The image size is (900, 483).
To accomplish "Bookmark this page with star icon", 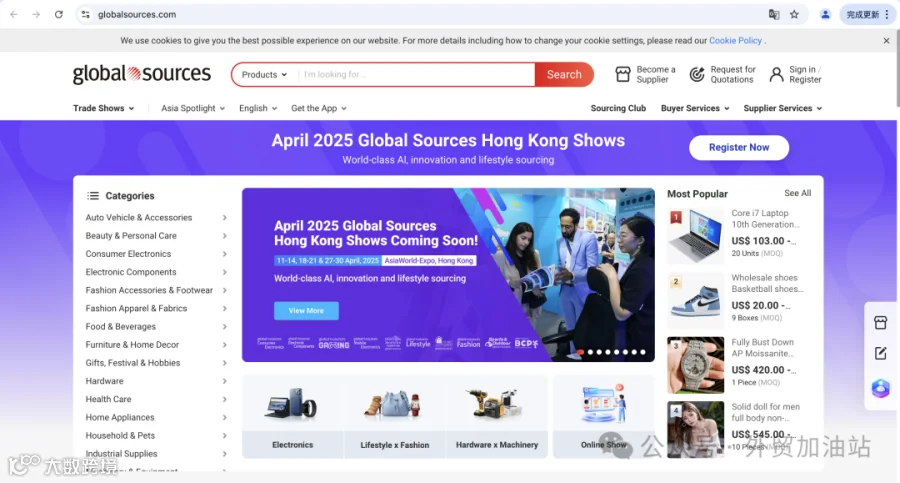I will point(794,14).
